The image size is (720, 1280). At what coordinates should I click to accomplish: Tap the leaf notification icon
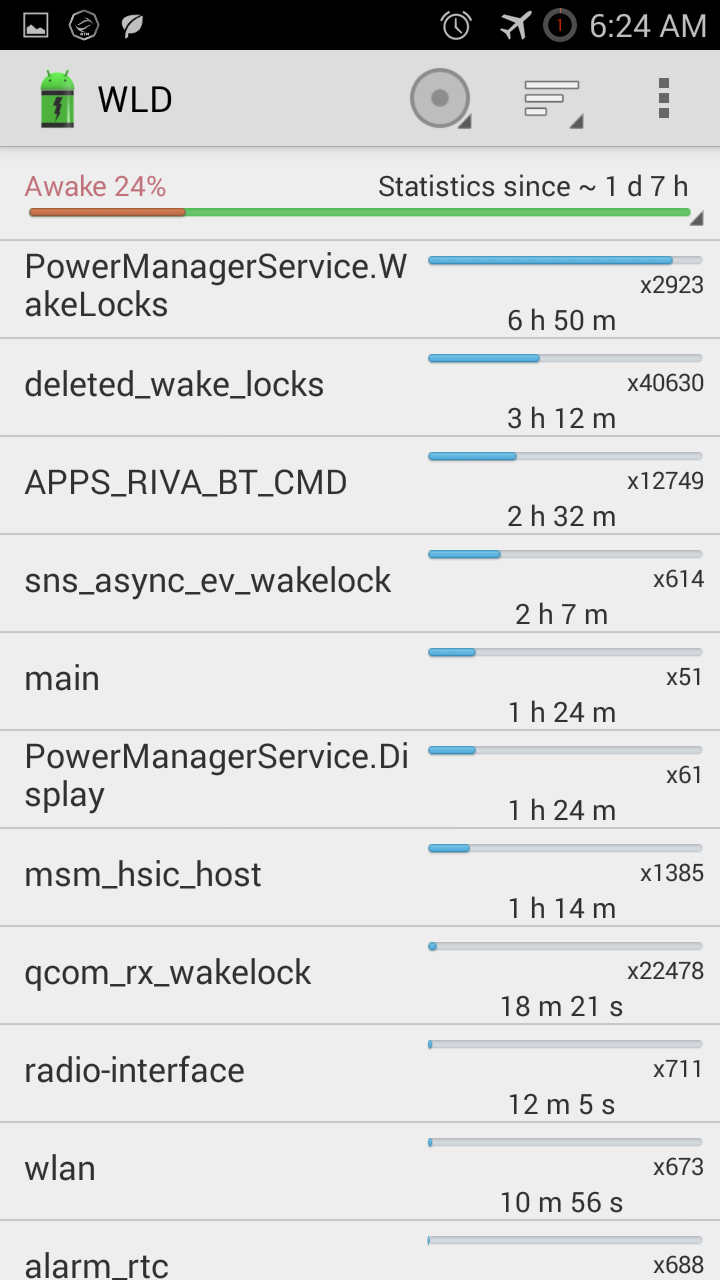click(x=131, y=25)
